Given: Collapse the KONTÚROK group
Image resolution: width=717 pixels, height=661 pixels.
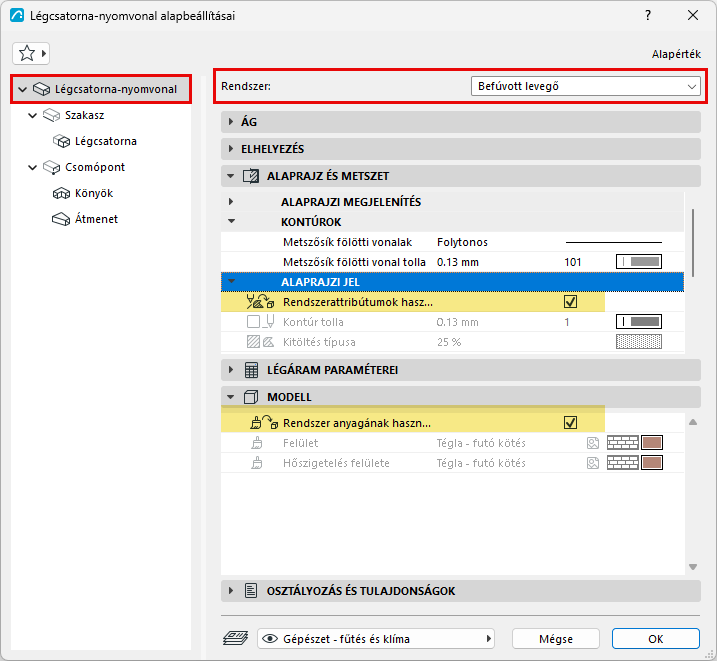Looking at the screenshot, I should click(231, 221).
